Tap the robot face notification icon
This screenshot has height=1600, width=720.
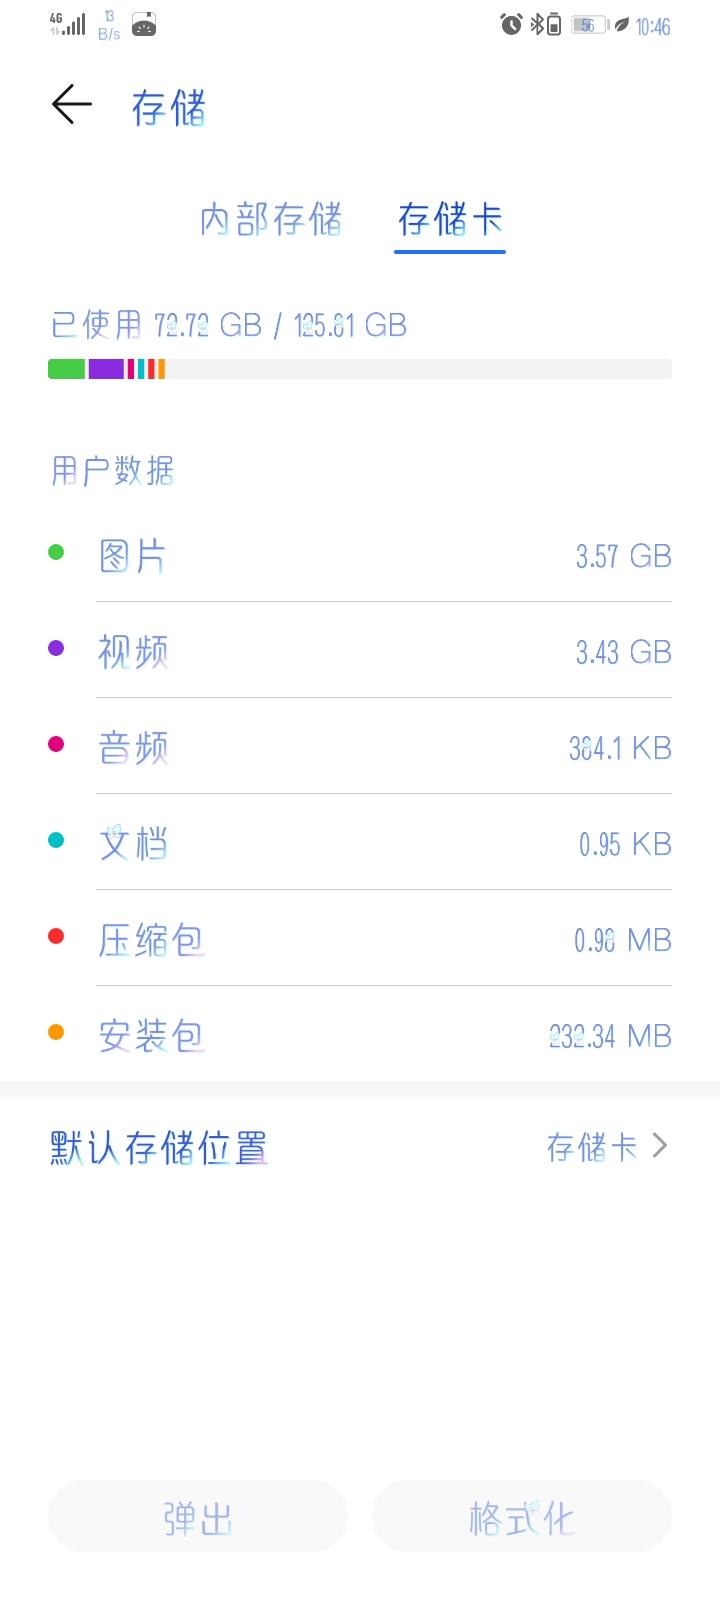145,24
